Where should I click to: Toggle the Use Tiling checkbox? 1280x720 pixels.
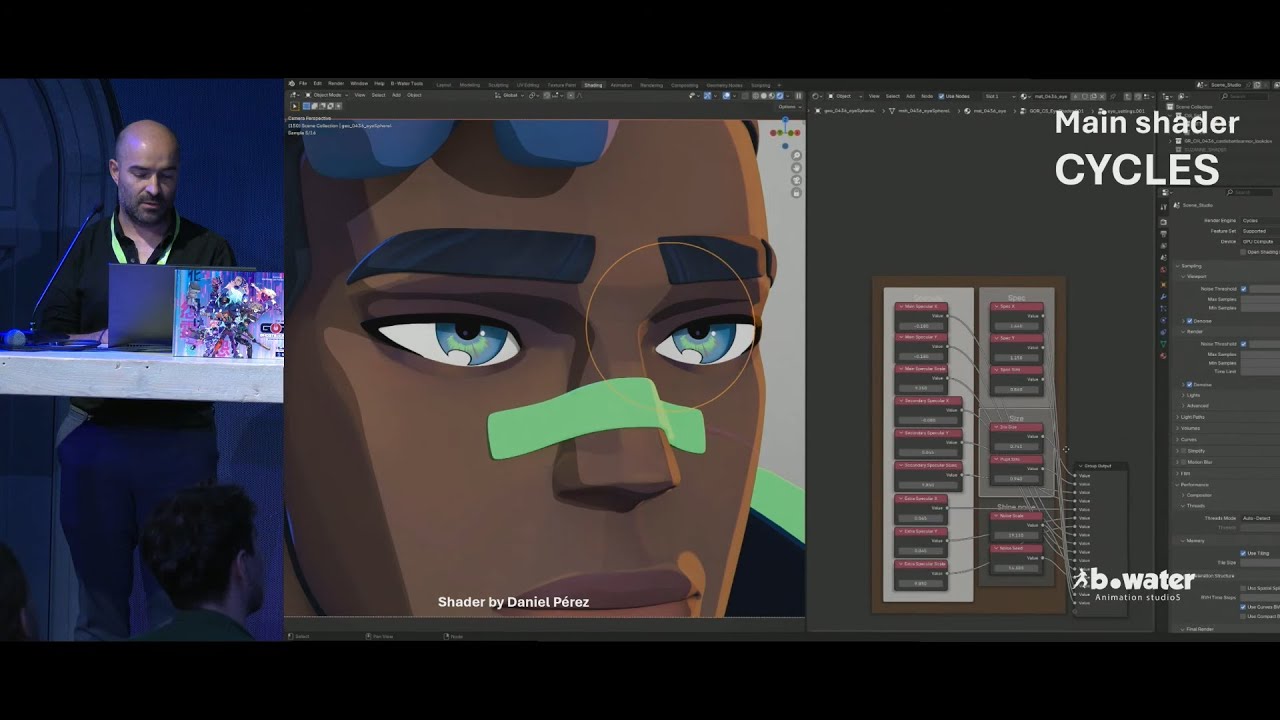click(1243, 553)
